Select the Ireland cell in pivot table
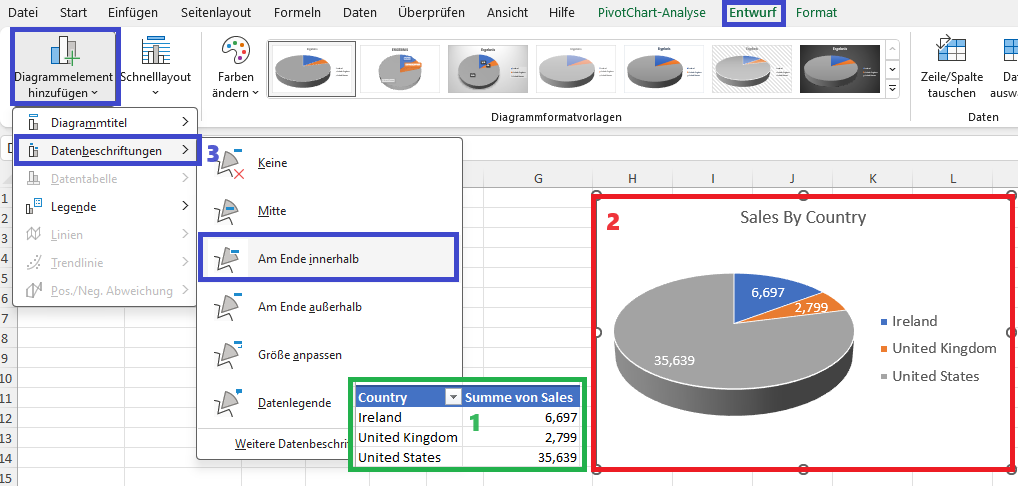This screenshot has width=1018, height=486. point(408,417)
